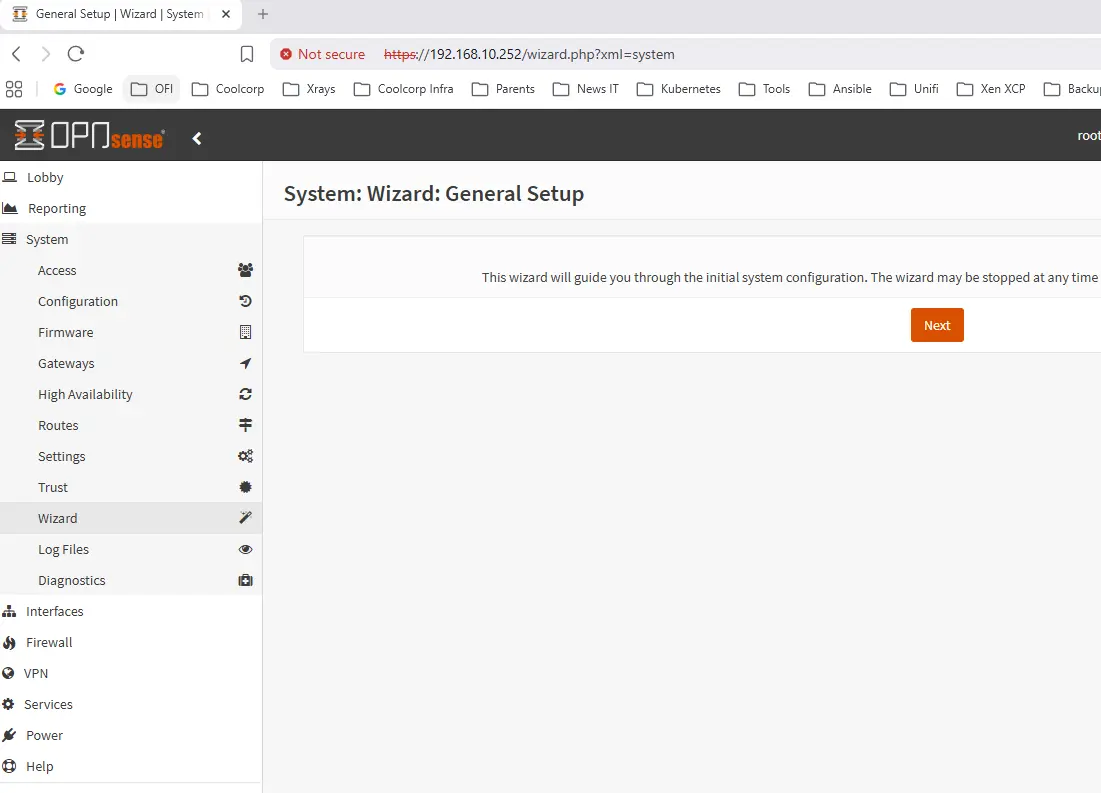Click High Availability sync icon
Screen dimensions: 1101x793
click(245, 394)
